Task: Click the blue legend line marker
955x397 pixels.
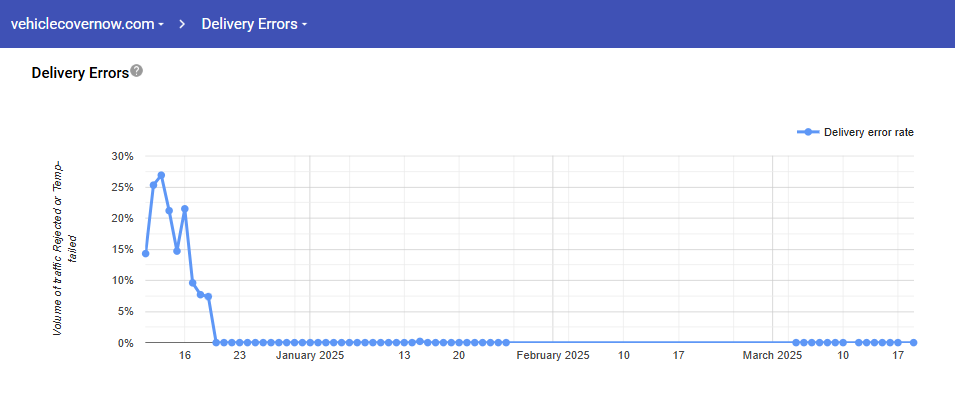Action: click(808, 132)
